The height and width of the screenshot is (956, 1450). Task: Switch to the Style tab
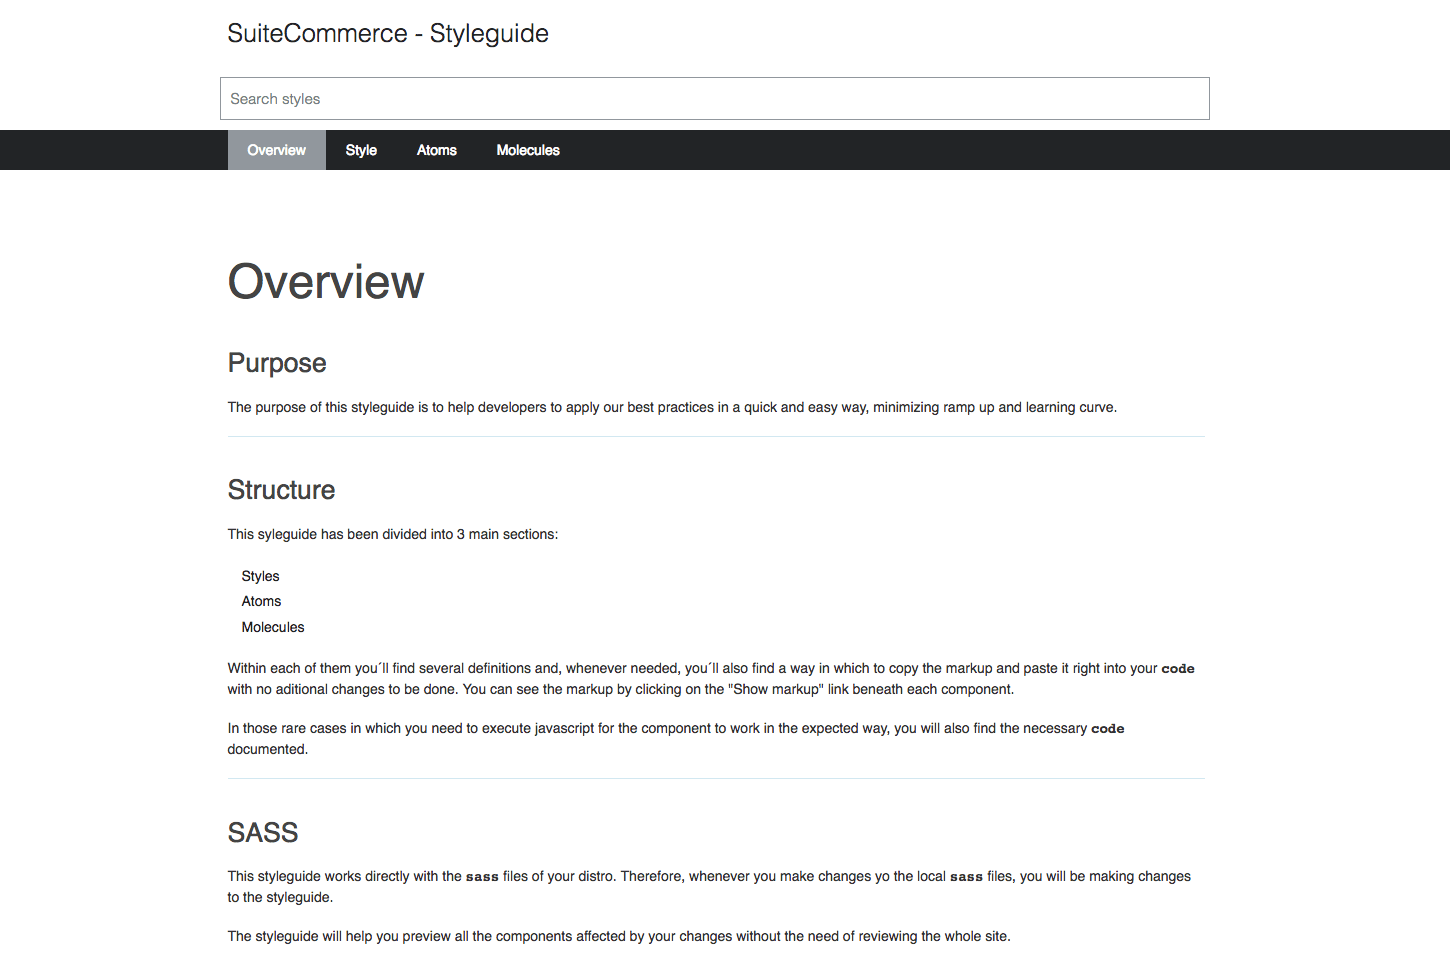click(361, 150)
